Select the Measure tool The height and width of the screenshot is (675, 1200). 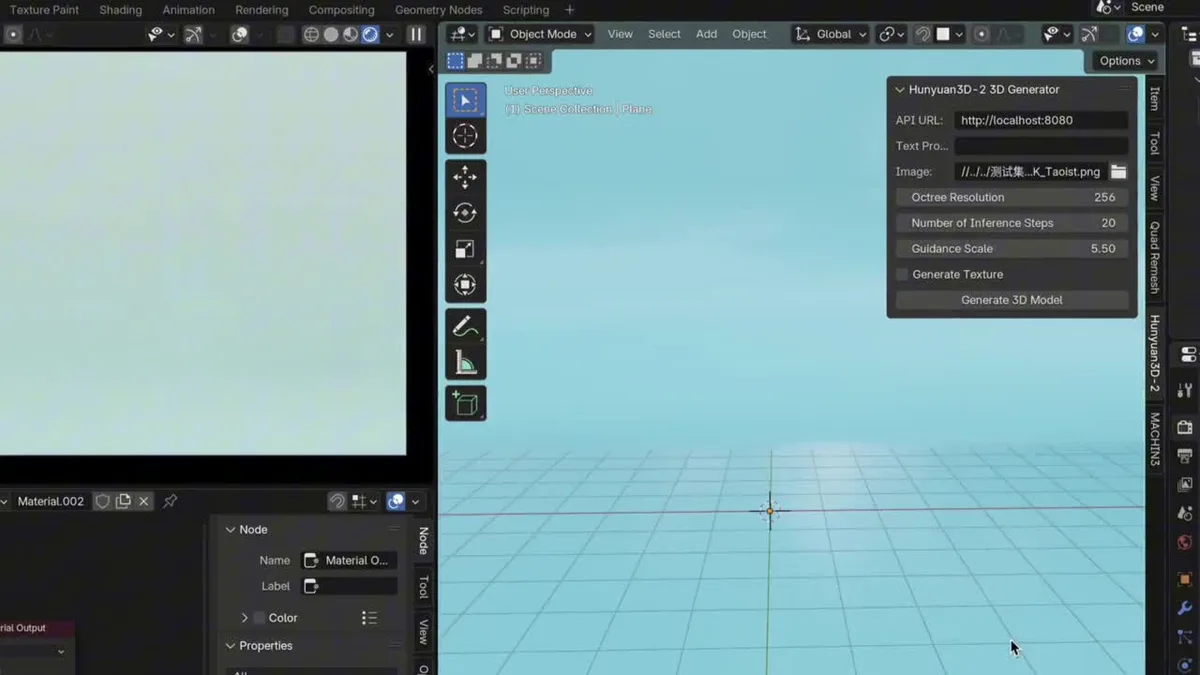(x=465, y=362)
